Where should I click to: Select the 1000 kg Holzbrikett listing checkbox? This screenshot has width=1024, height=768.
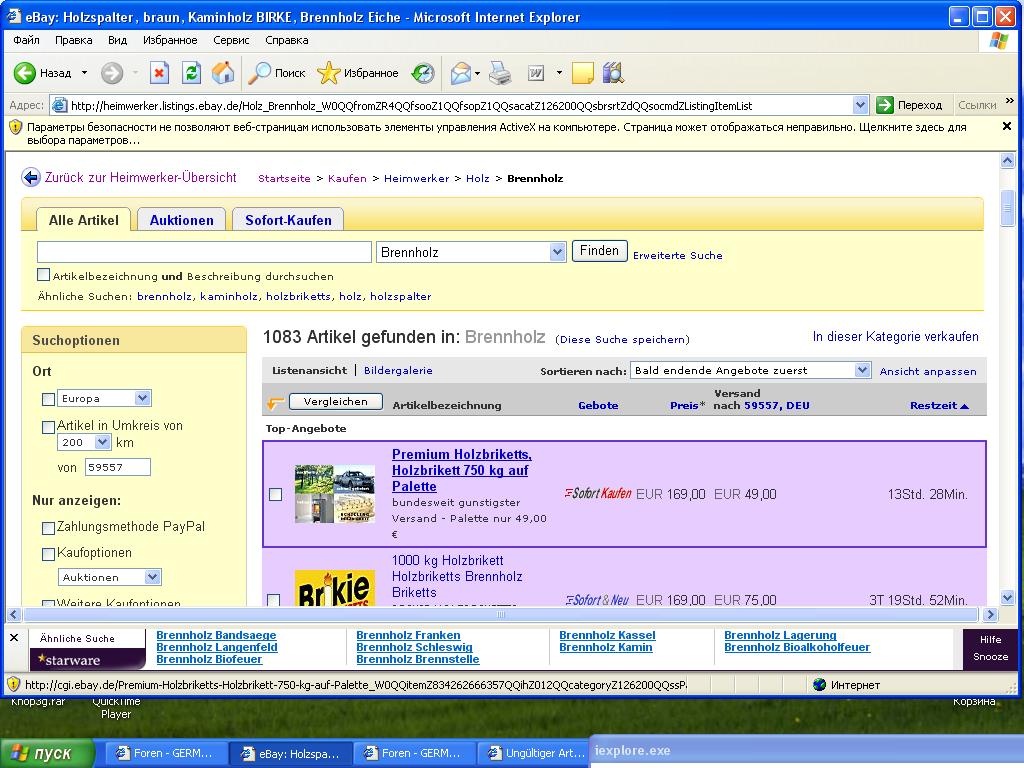(x=274, y=600)
